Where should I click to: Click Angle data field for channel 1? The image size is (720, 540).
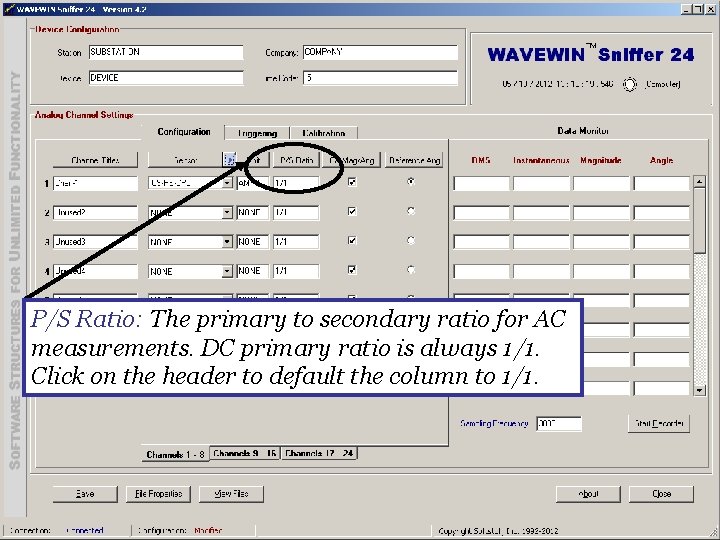coord(662,183)
